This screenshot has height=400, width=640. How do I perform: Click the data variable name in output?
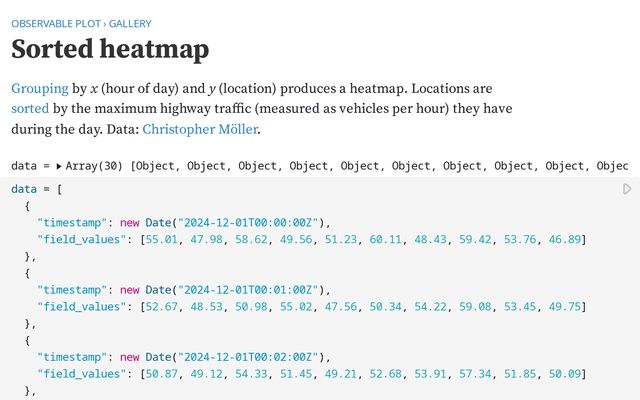coord(24,166)
